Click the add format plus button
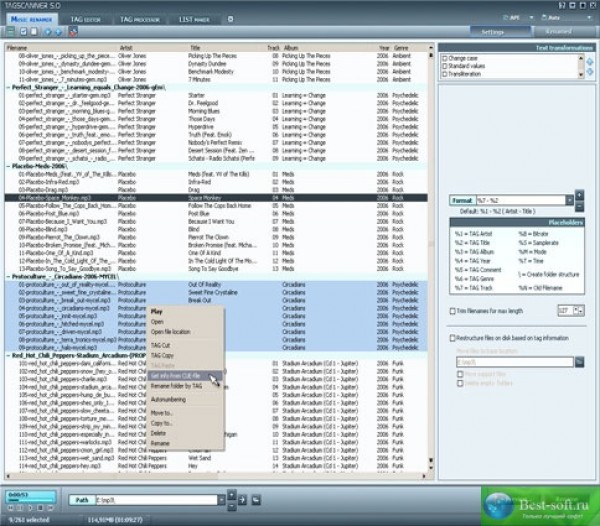600x526 pixels. pyautogui.click(x=579, y=197)
